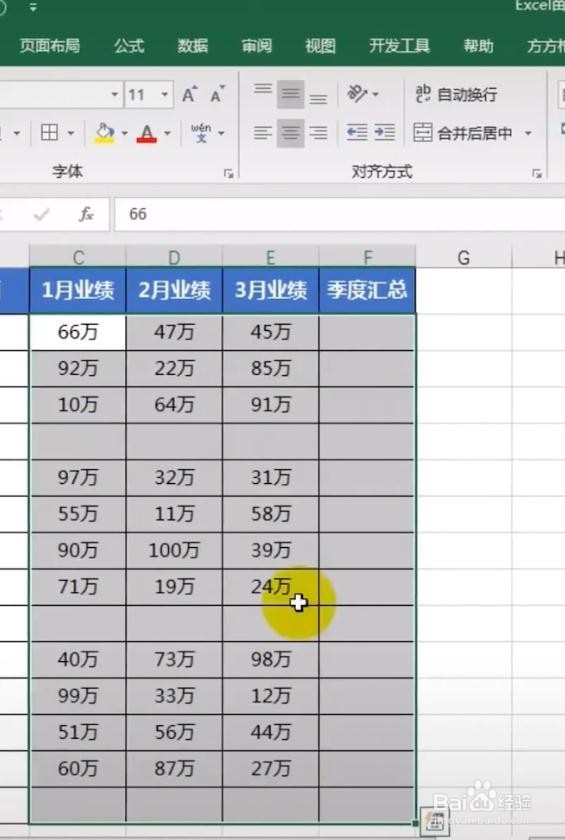Viewport: 565px width, 840px height.
Task: Increase indent of cell
Action: click(385, 132)
